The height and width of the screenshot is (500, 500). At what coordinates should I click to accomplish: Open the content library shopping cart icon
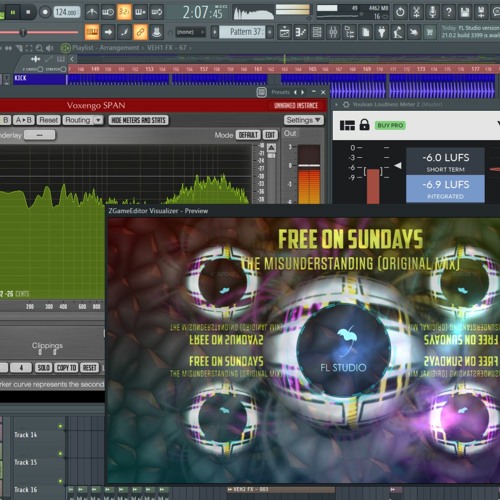(430, 32)
